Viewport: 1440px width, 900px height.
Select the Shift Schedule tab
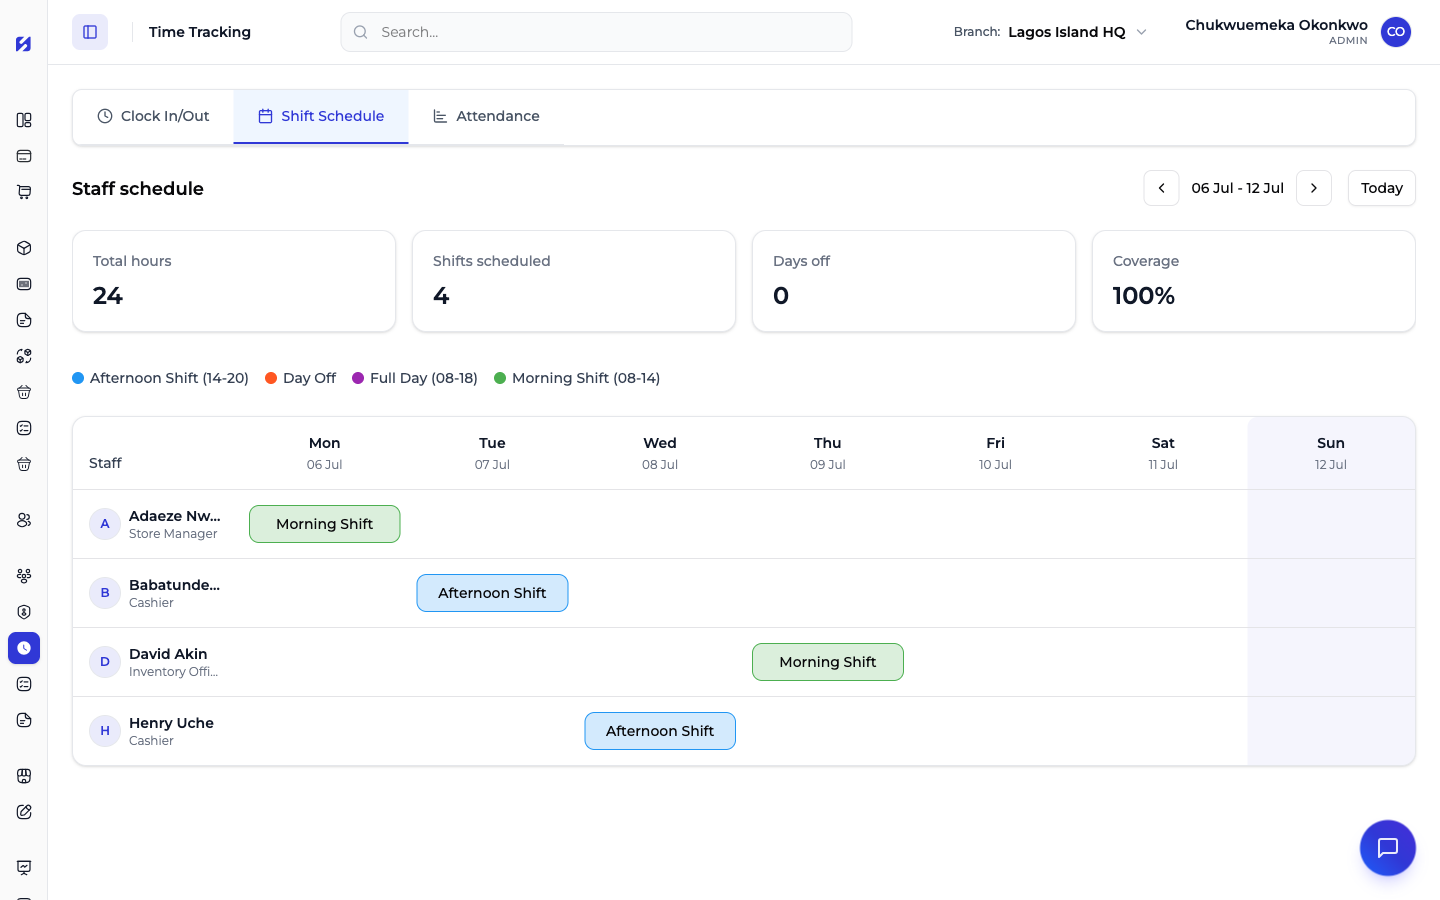coord(321,116)
